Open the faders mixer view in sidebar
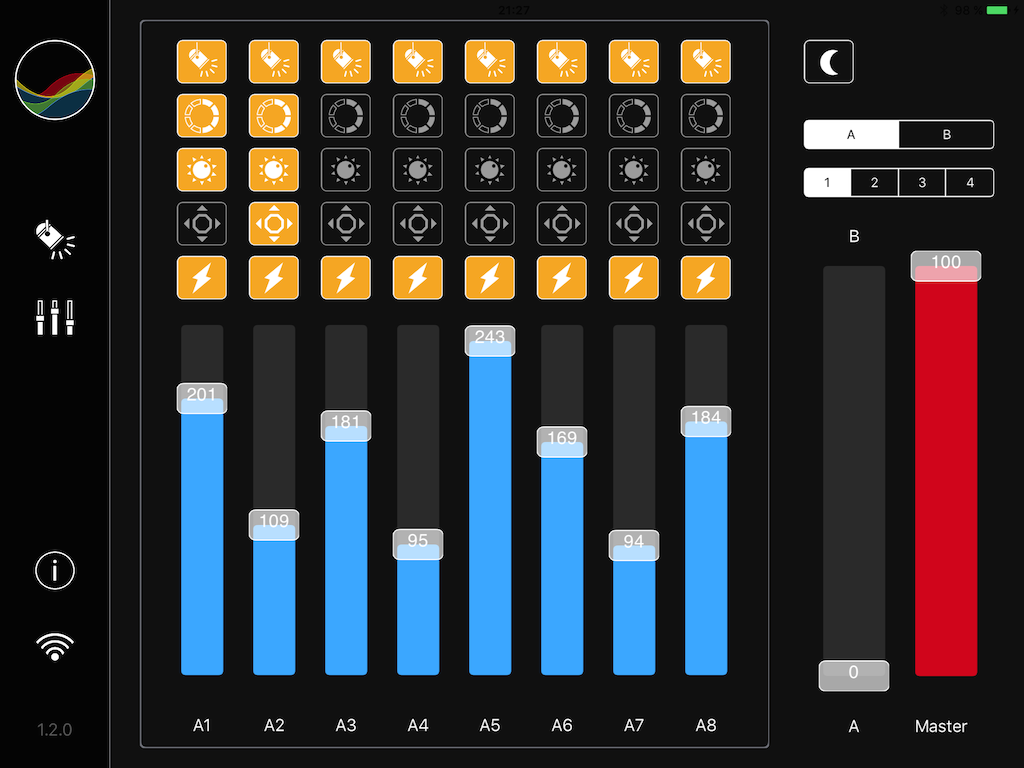Image resolution: width=1024 pixels, height=768 pixels. (x=55, y=317)
